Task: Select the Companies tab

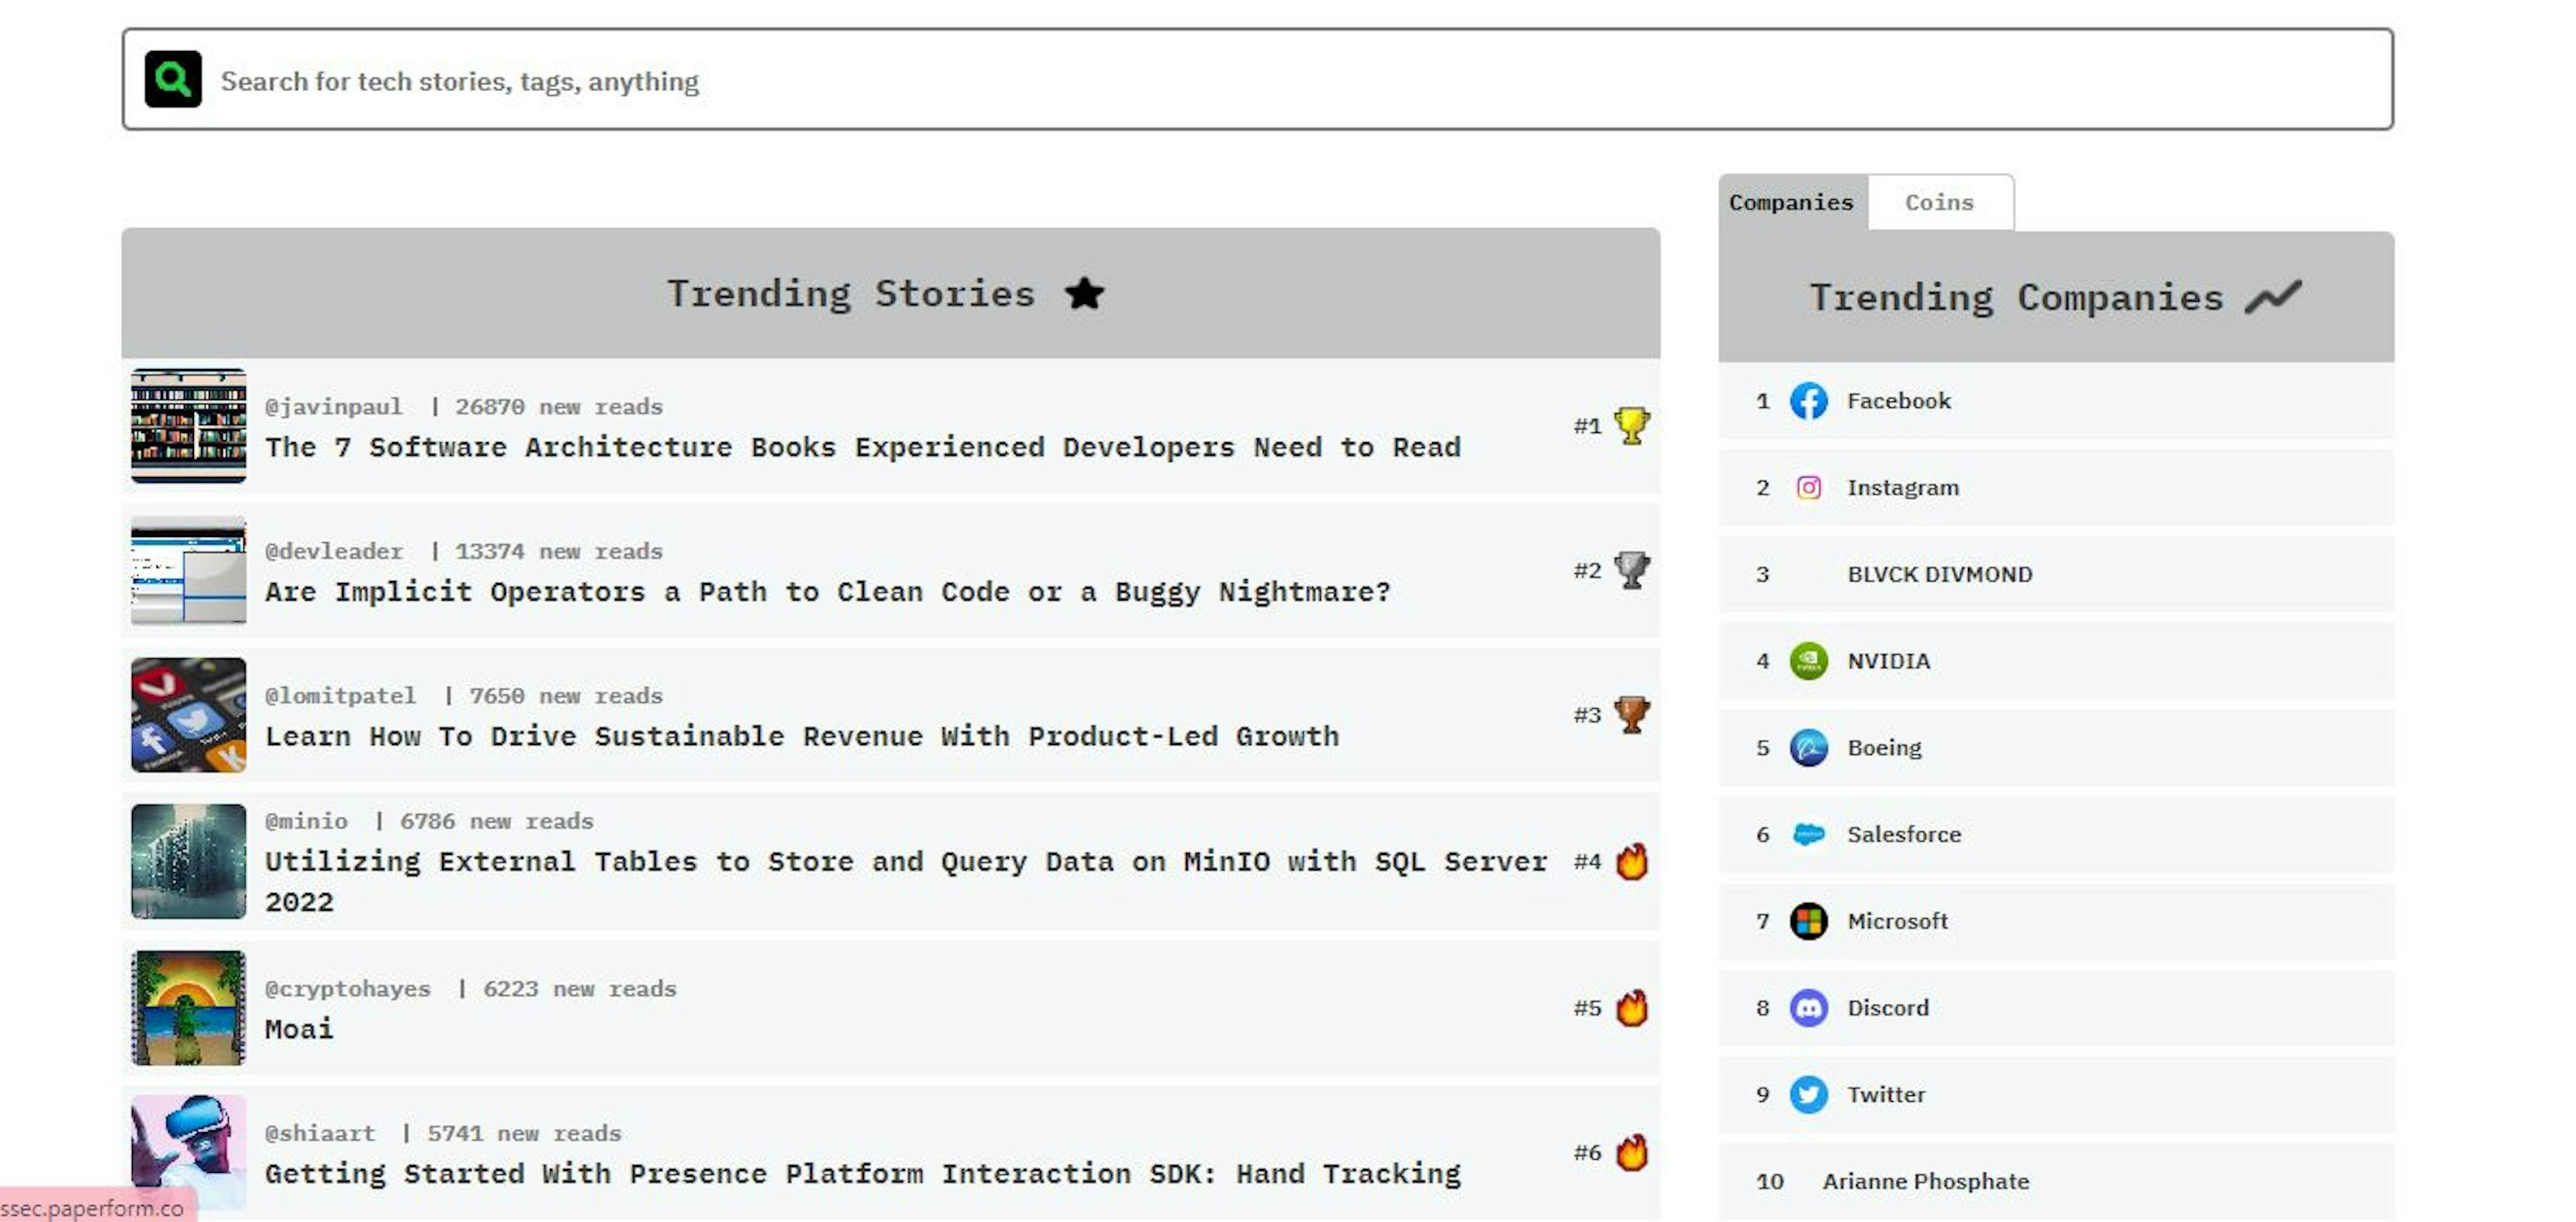Action: tap(1789, 201)
